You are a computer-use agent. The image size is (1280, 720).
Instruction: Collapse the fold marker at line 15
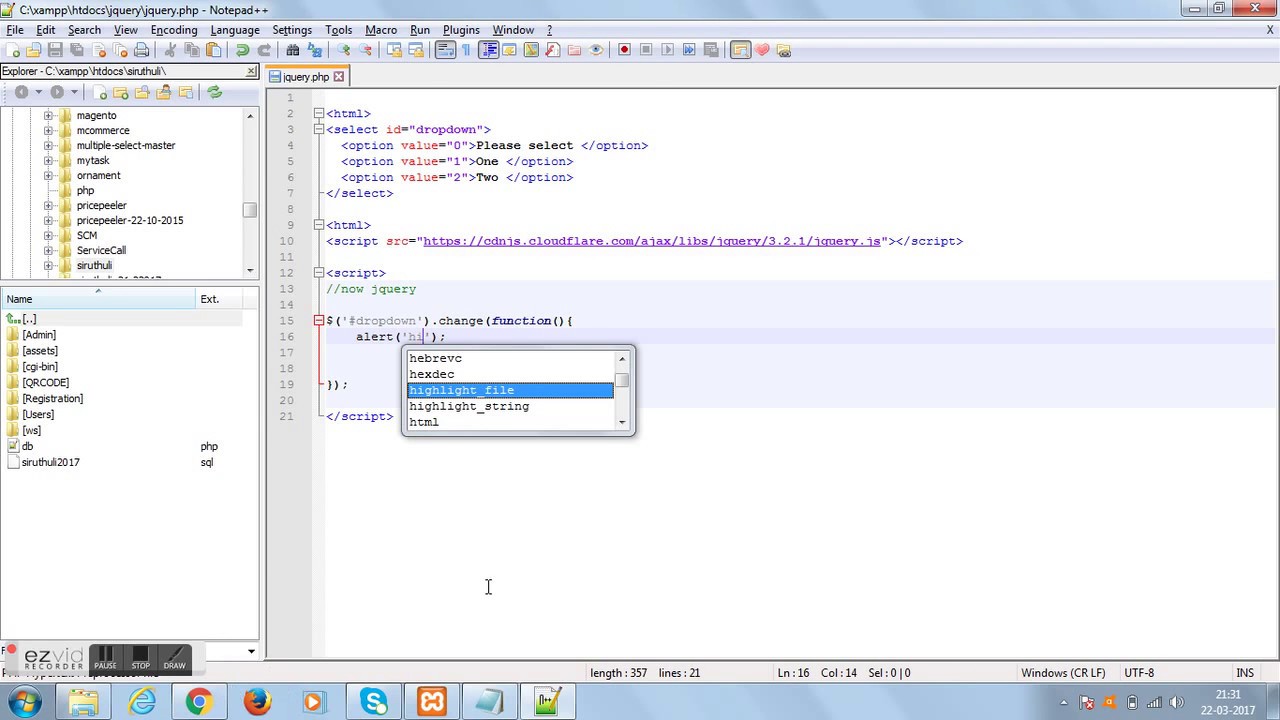coord(318,320)
